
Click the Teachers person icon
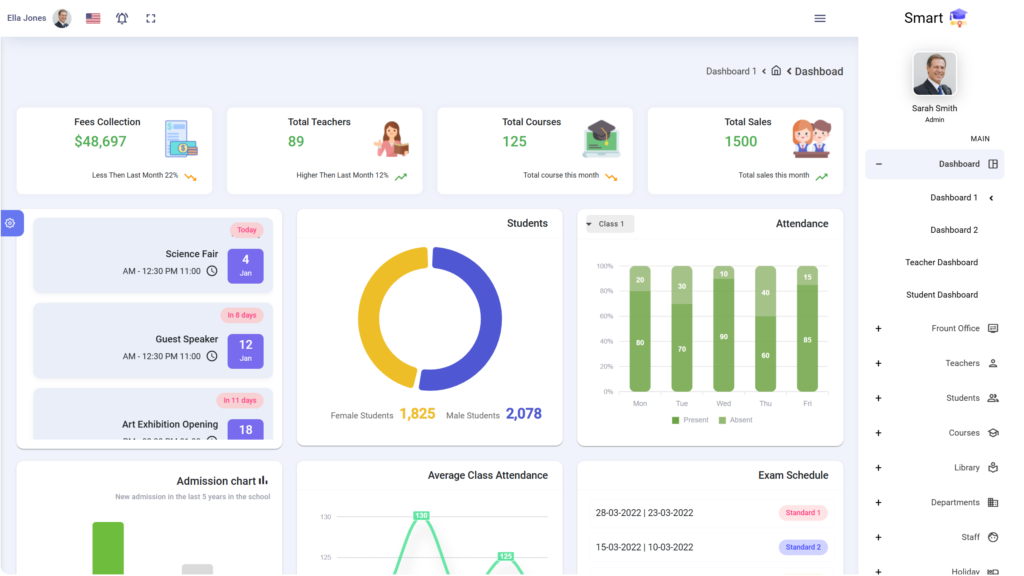tap(993, 363)
